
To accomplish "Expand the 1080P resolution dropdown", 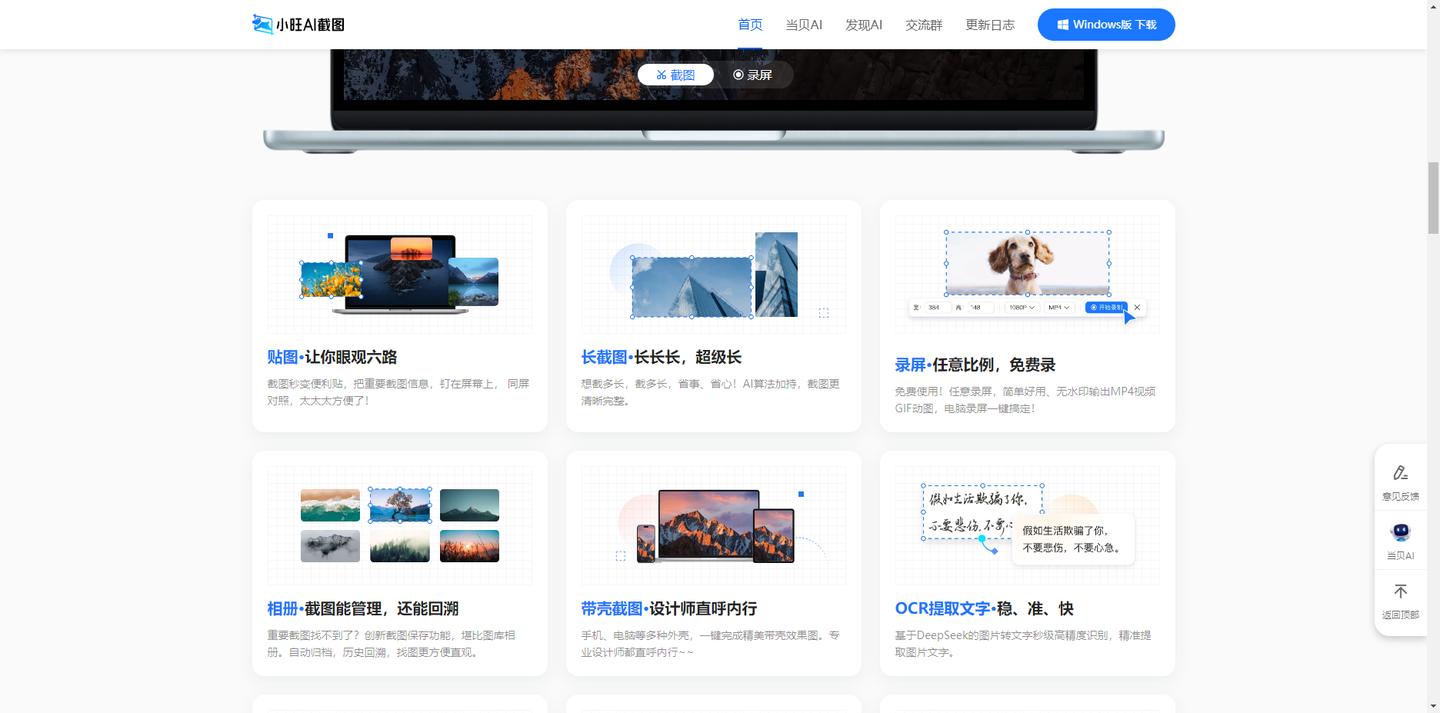I will click(x=1021, y=308).
